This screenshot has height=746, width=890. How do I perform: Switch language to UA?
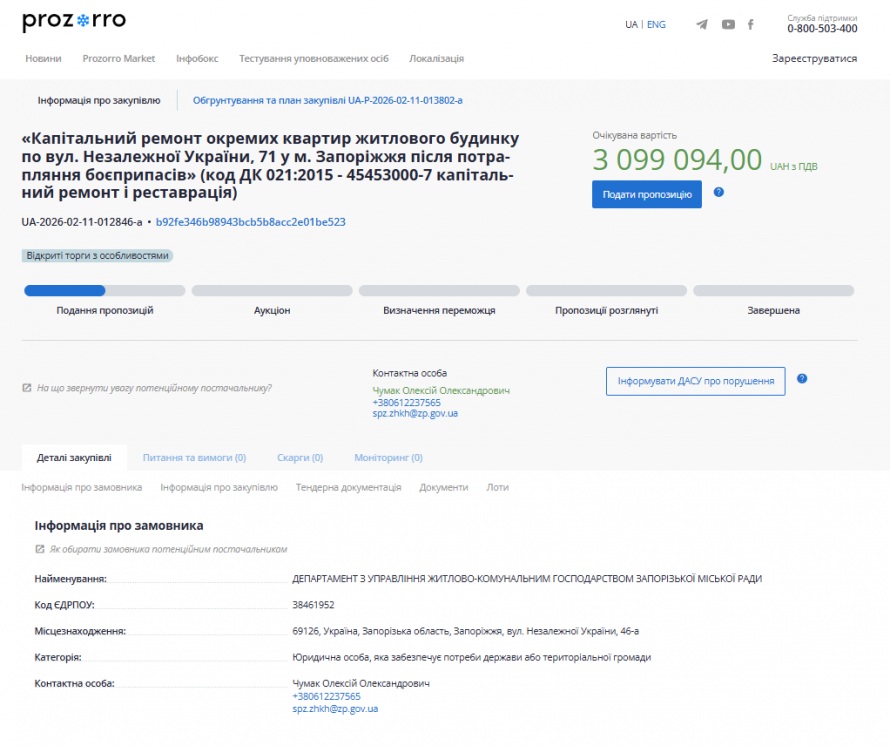[x=631, y=25]
